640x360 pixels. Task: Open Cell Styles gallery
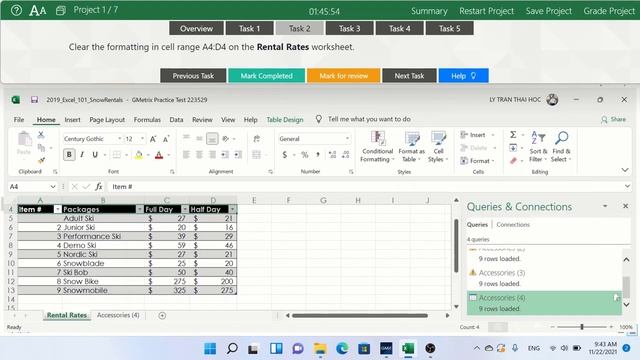click(x=438, y=147)
